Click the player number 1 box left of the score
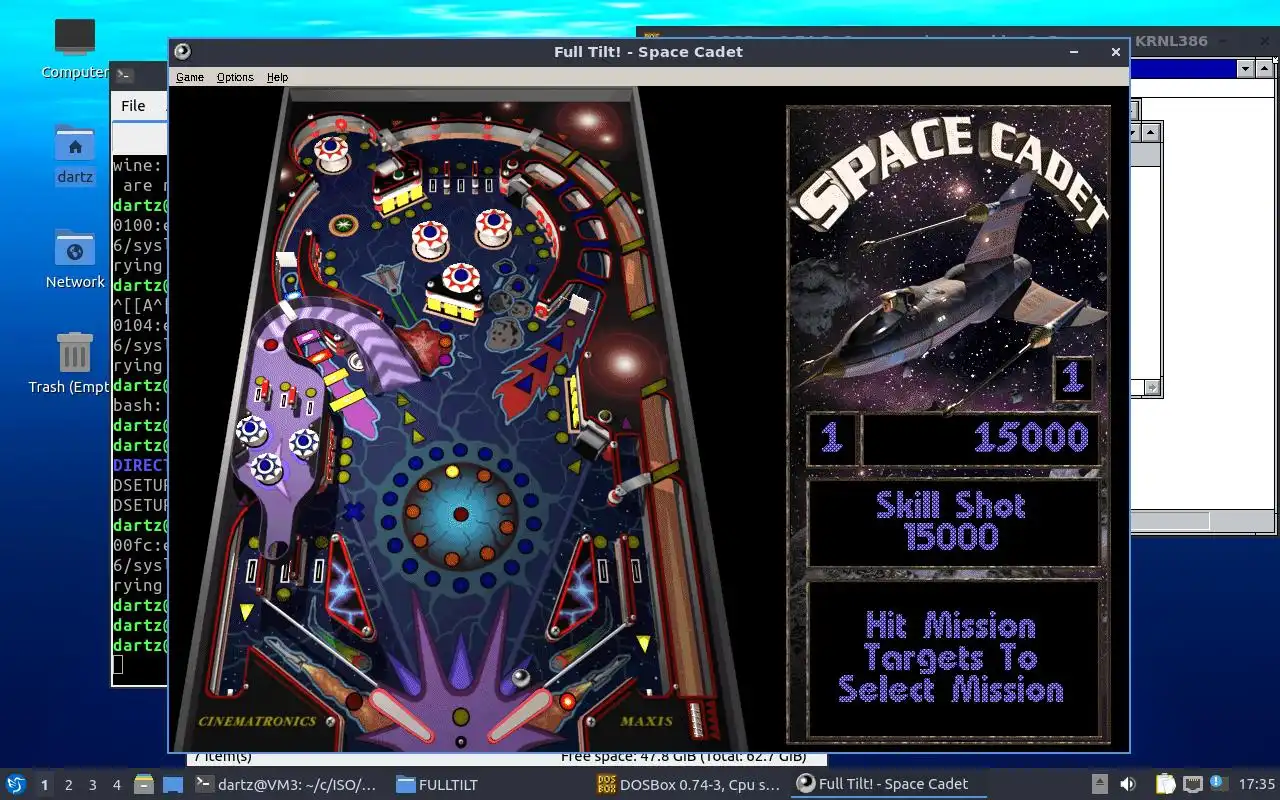The width and height of the screenshot is (1280, 800). coord(832,438)
